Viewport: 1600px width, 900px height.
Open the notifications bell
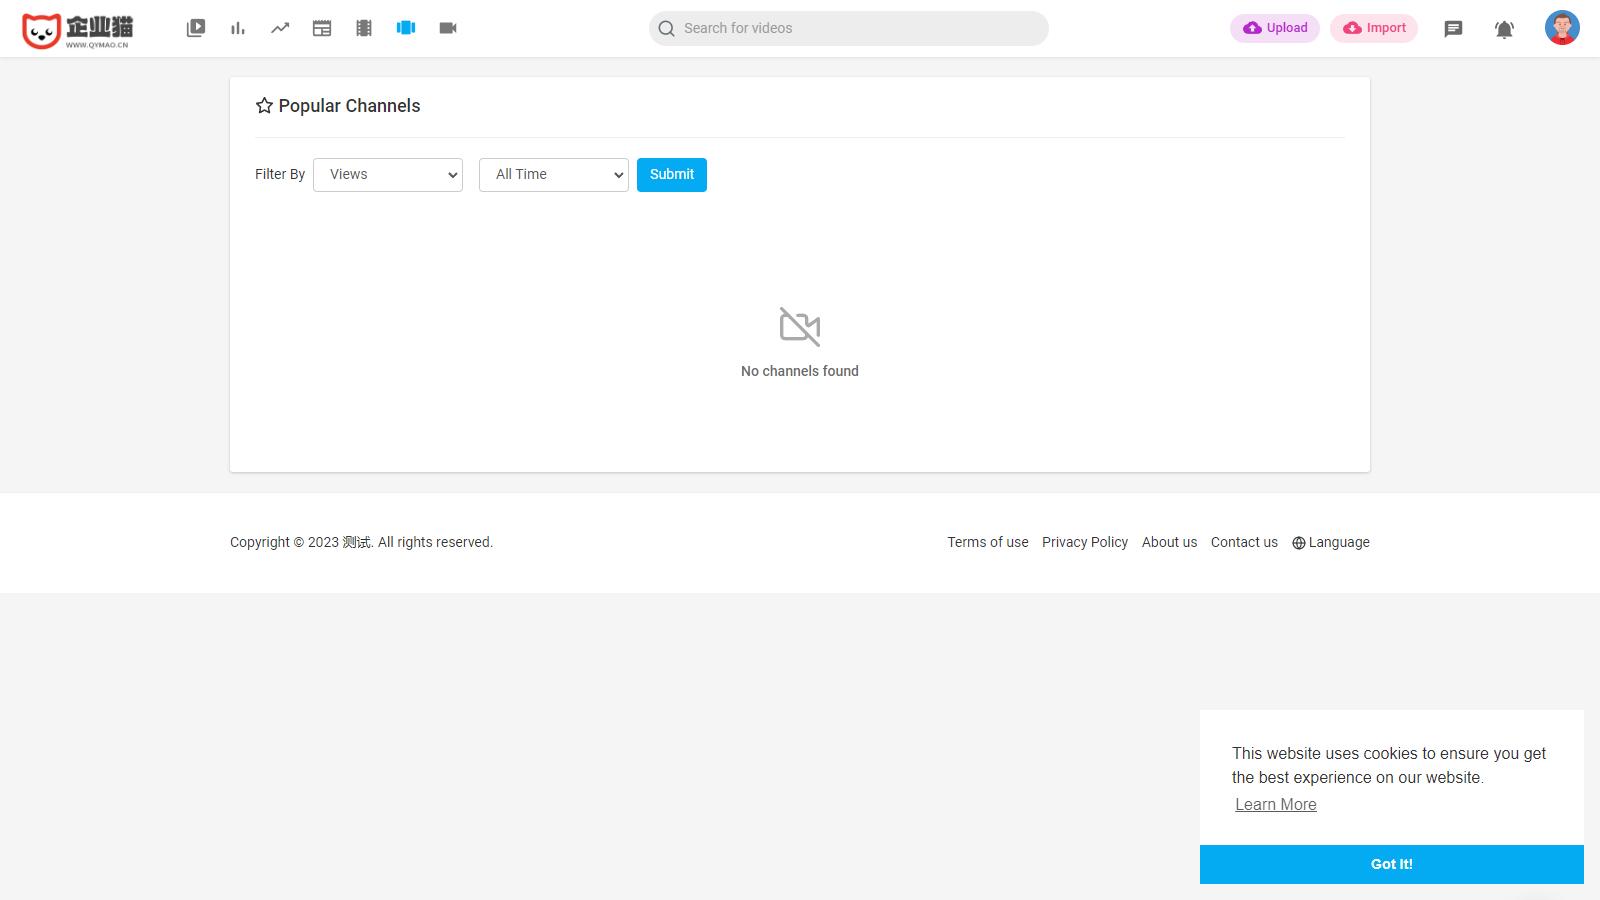(x=1504, y=29)
